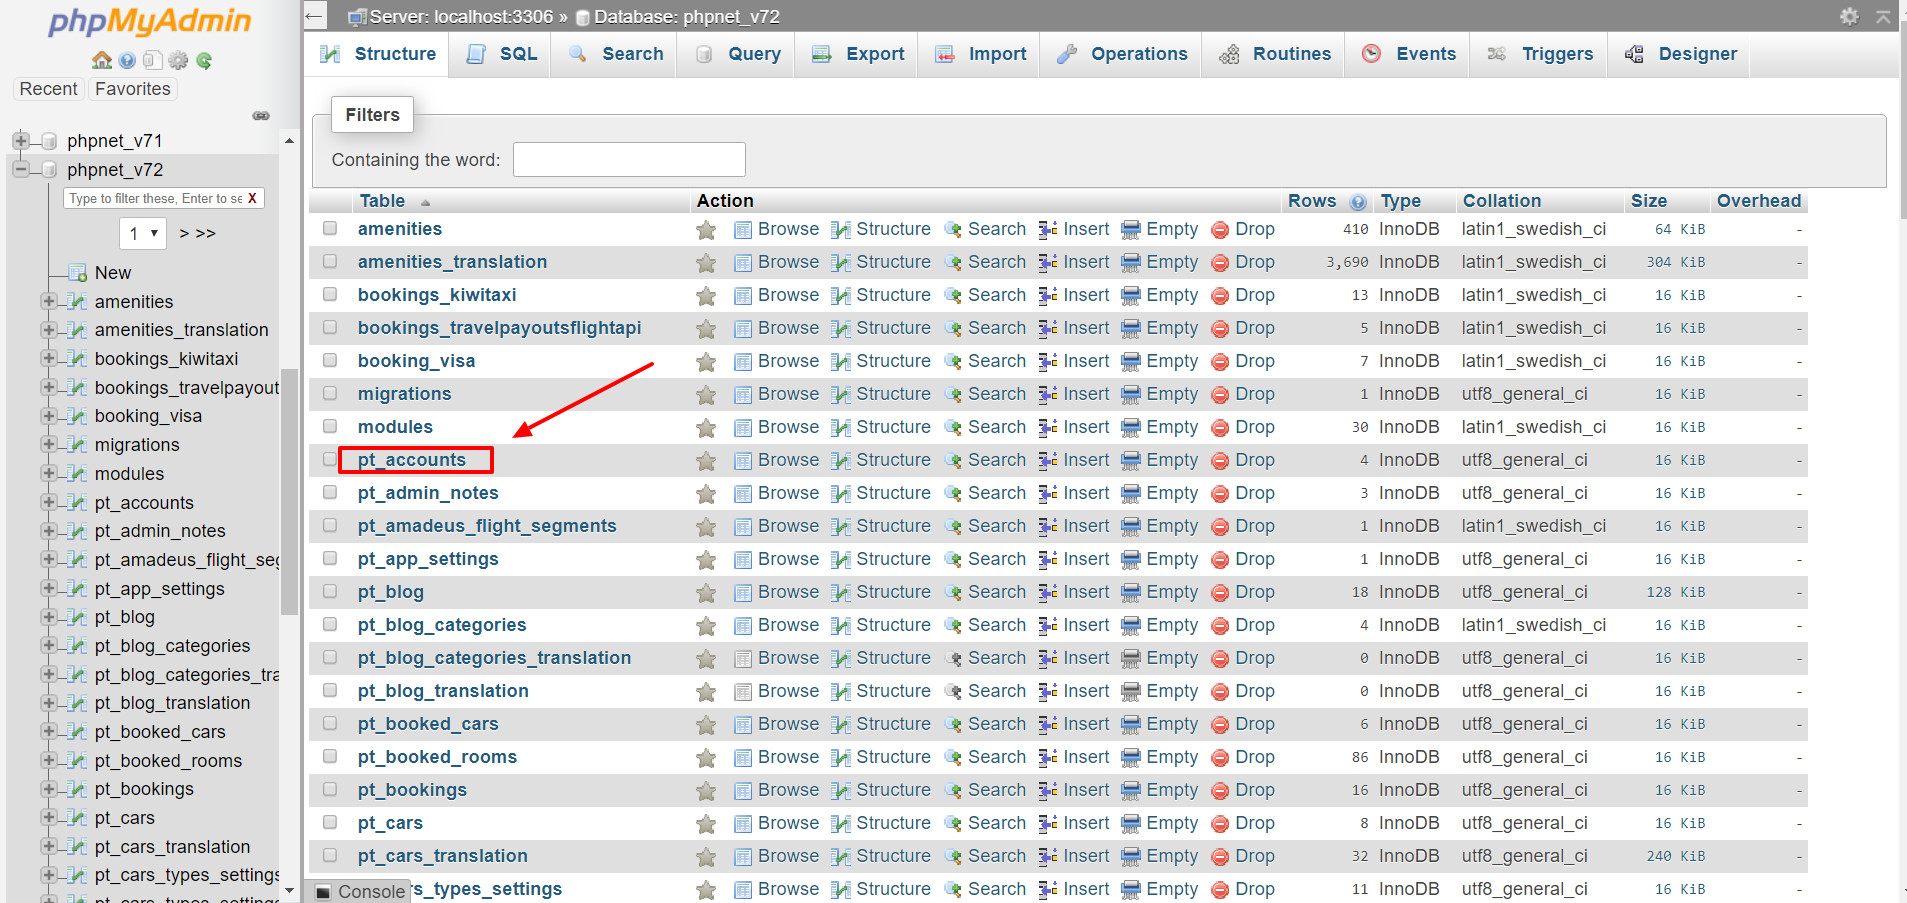Viewport: 1907px width, 903px height.
Task: Click Database: phpnet_v72 breadcrumb link
Action: (x=686, y=17)
